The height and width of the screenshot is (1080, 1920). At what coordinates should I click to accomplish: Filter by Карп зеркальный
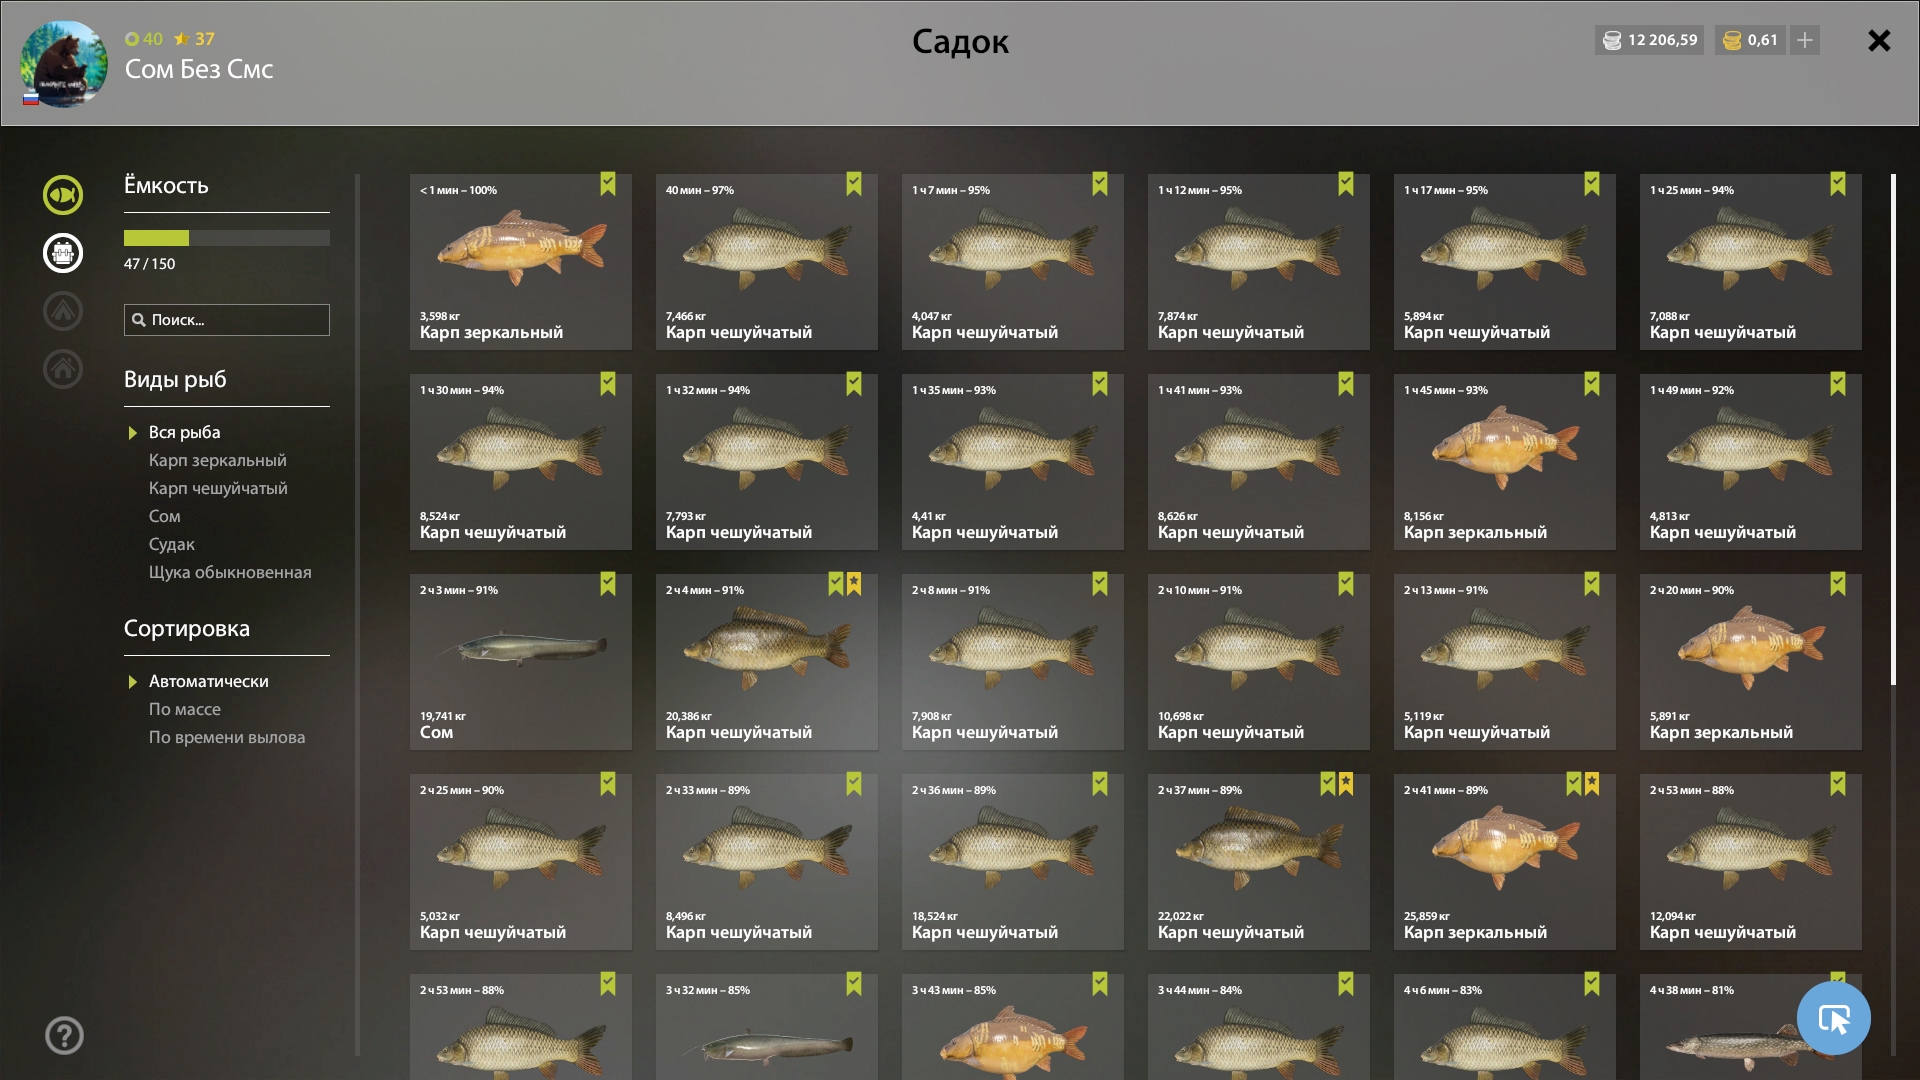pyautogui.click(x=218, y=460)
